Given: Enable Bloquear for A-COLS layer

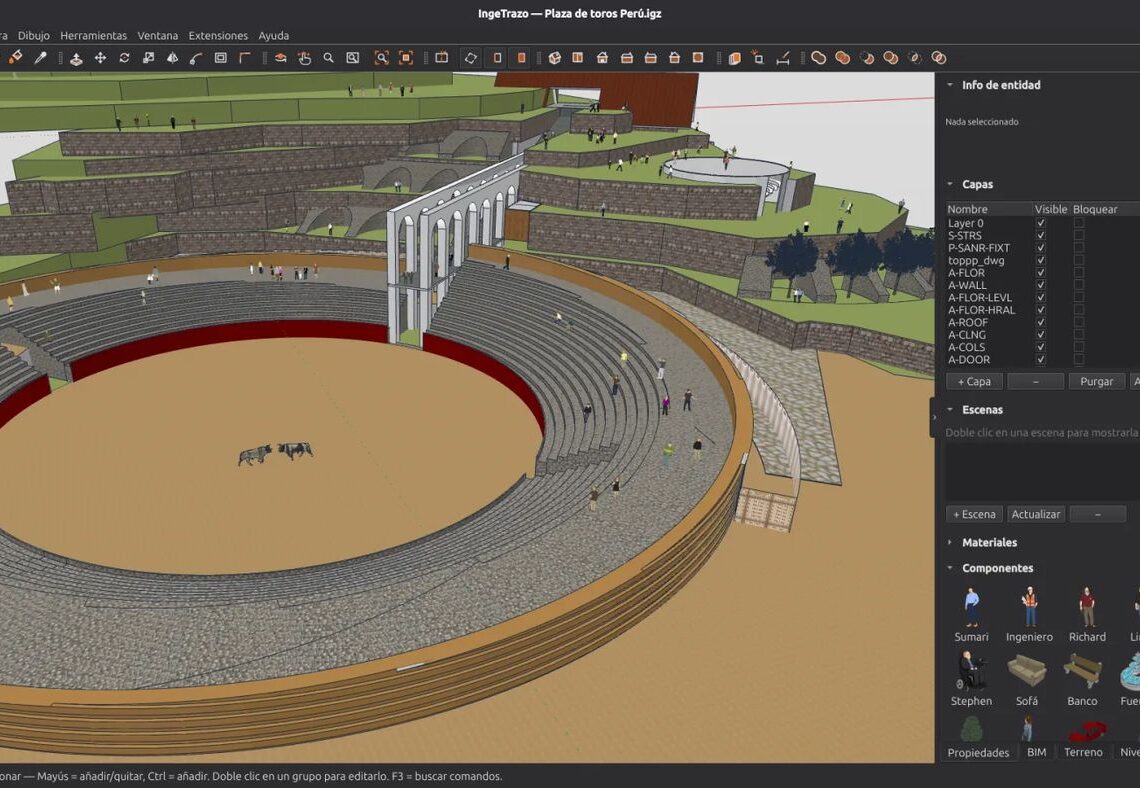Looking at the screenshot, I should point(1079,347).
